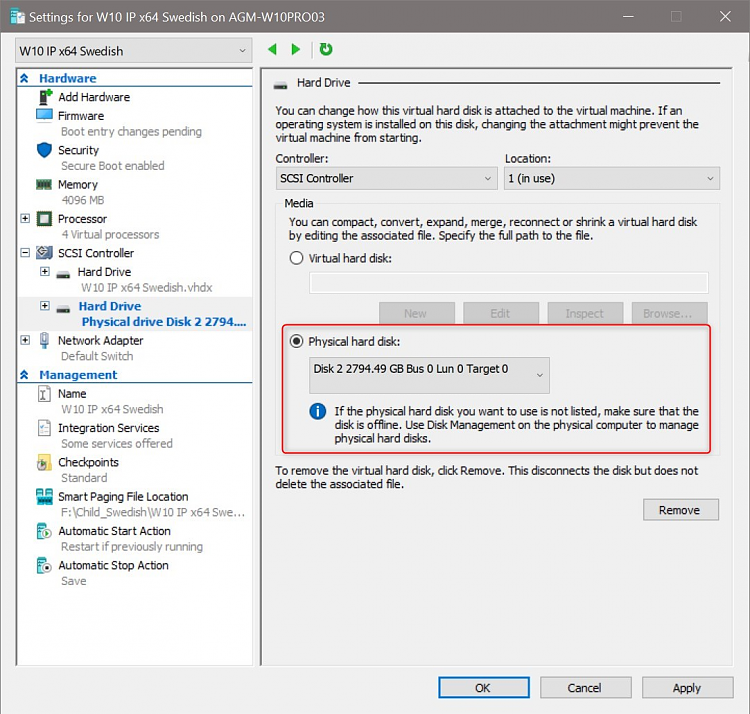
Task: Click the Automatic Stop Action icon
Action: click(44, 566)
